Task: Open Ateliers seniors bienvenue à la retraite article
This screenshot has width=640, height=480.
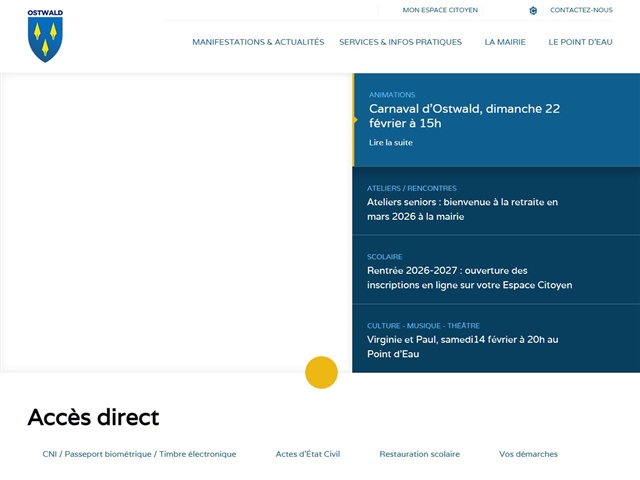Action: [x=462, y=209]
